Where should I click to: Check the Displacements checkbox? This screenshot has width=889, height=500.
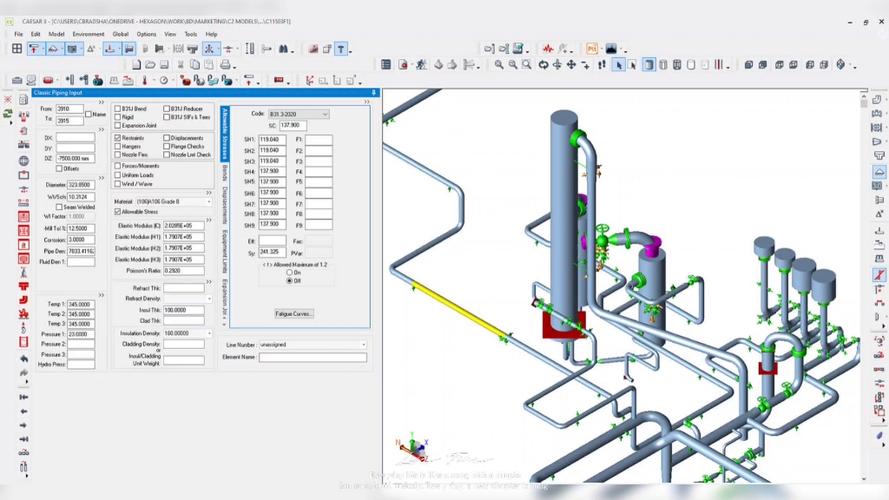(167, 138)
